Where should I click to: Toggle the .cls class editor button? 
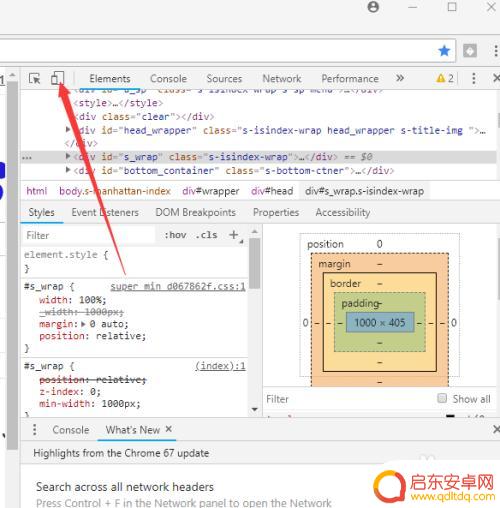206,235
